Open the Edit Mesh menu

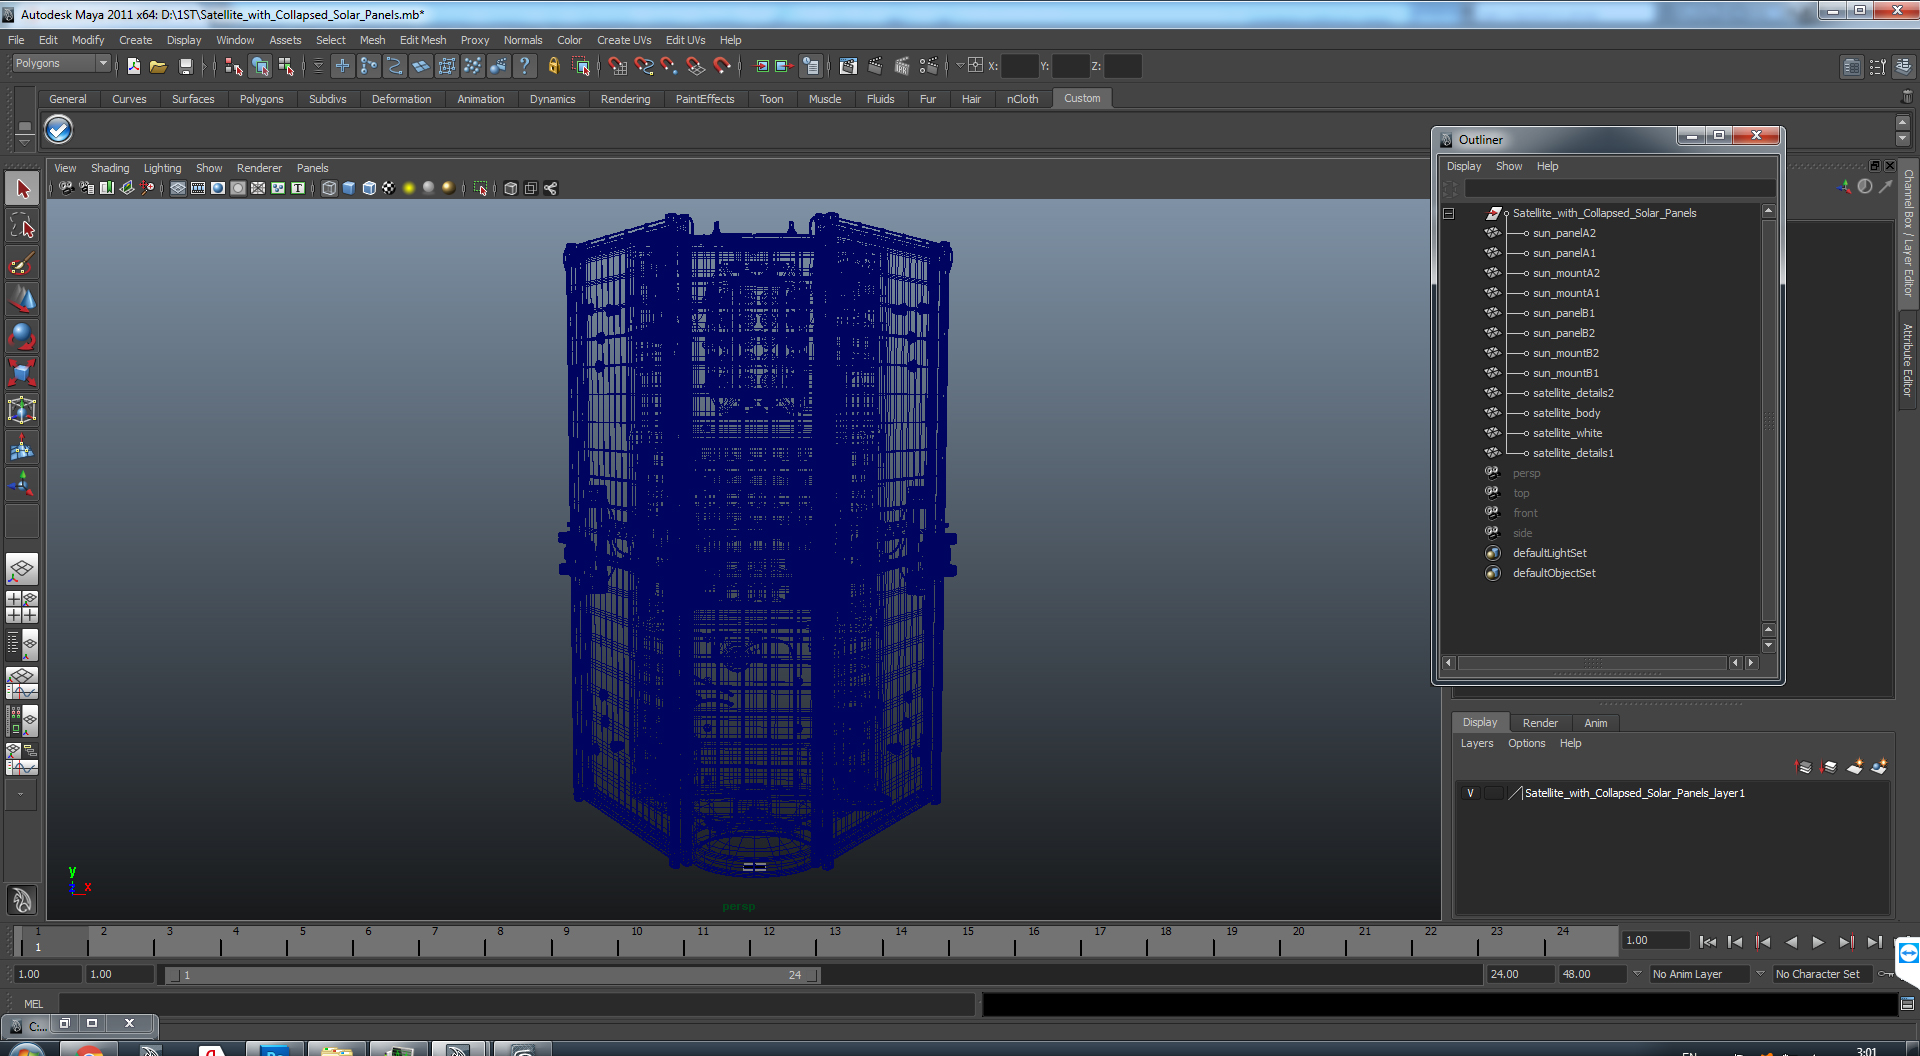click(423, 40)
